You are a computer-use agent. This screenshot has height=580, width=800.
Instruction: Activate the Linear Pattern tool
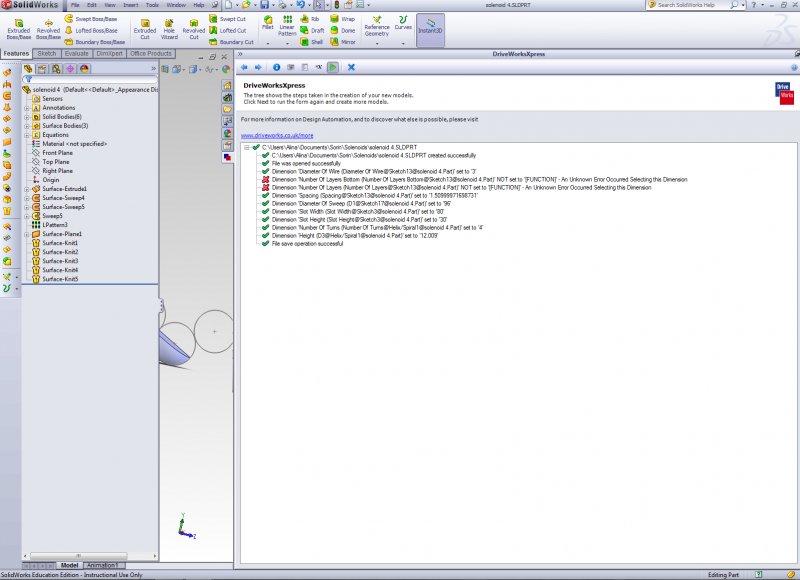(287, 26)
